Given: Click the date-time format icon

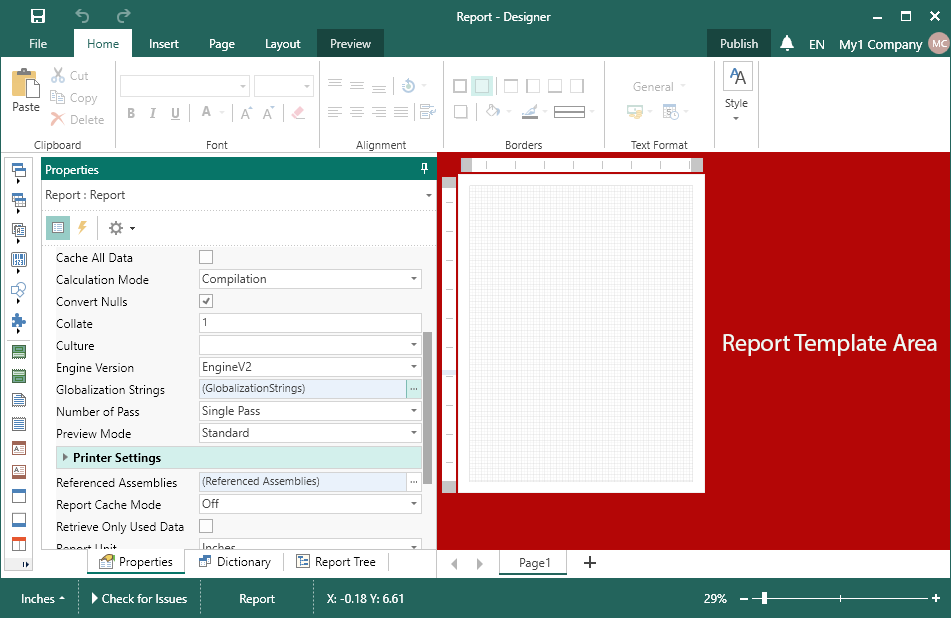Looking at the screenshot, I should (670, 111).
